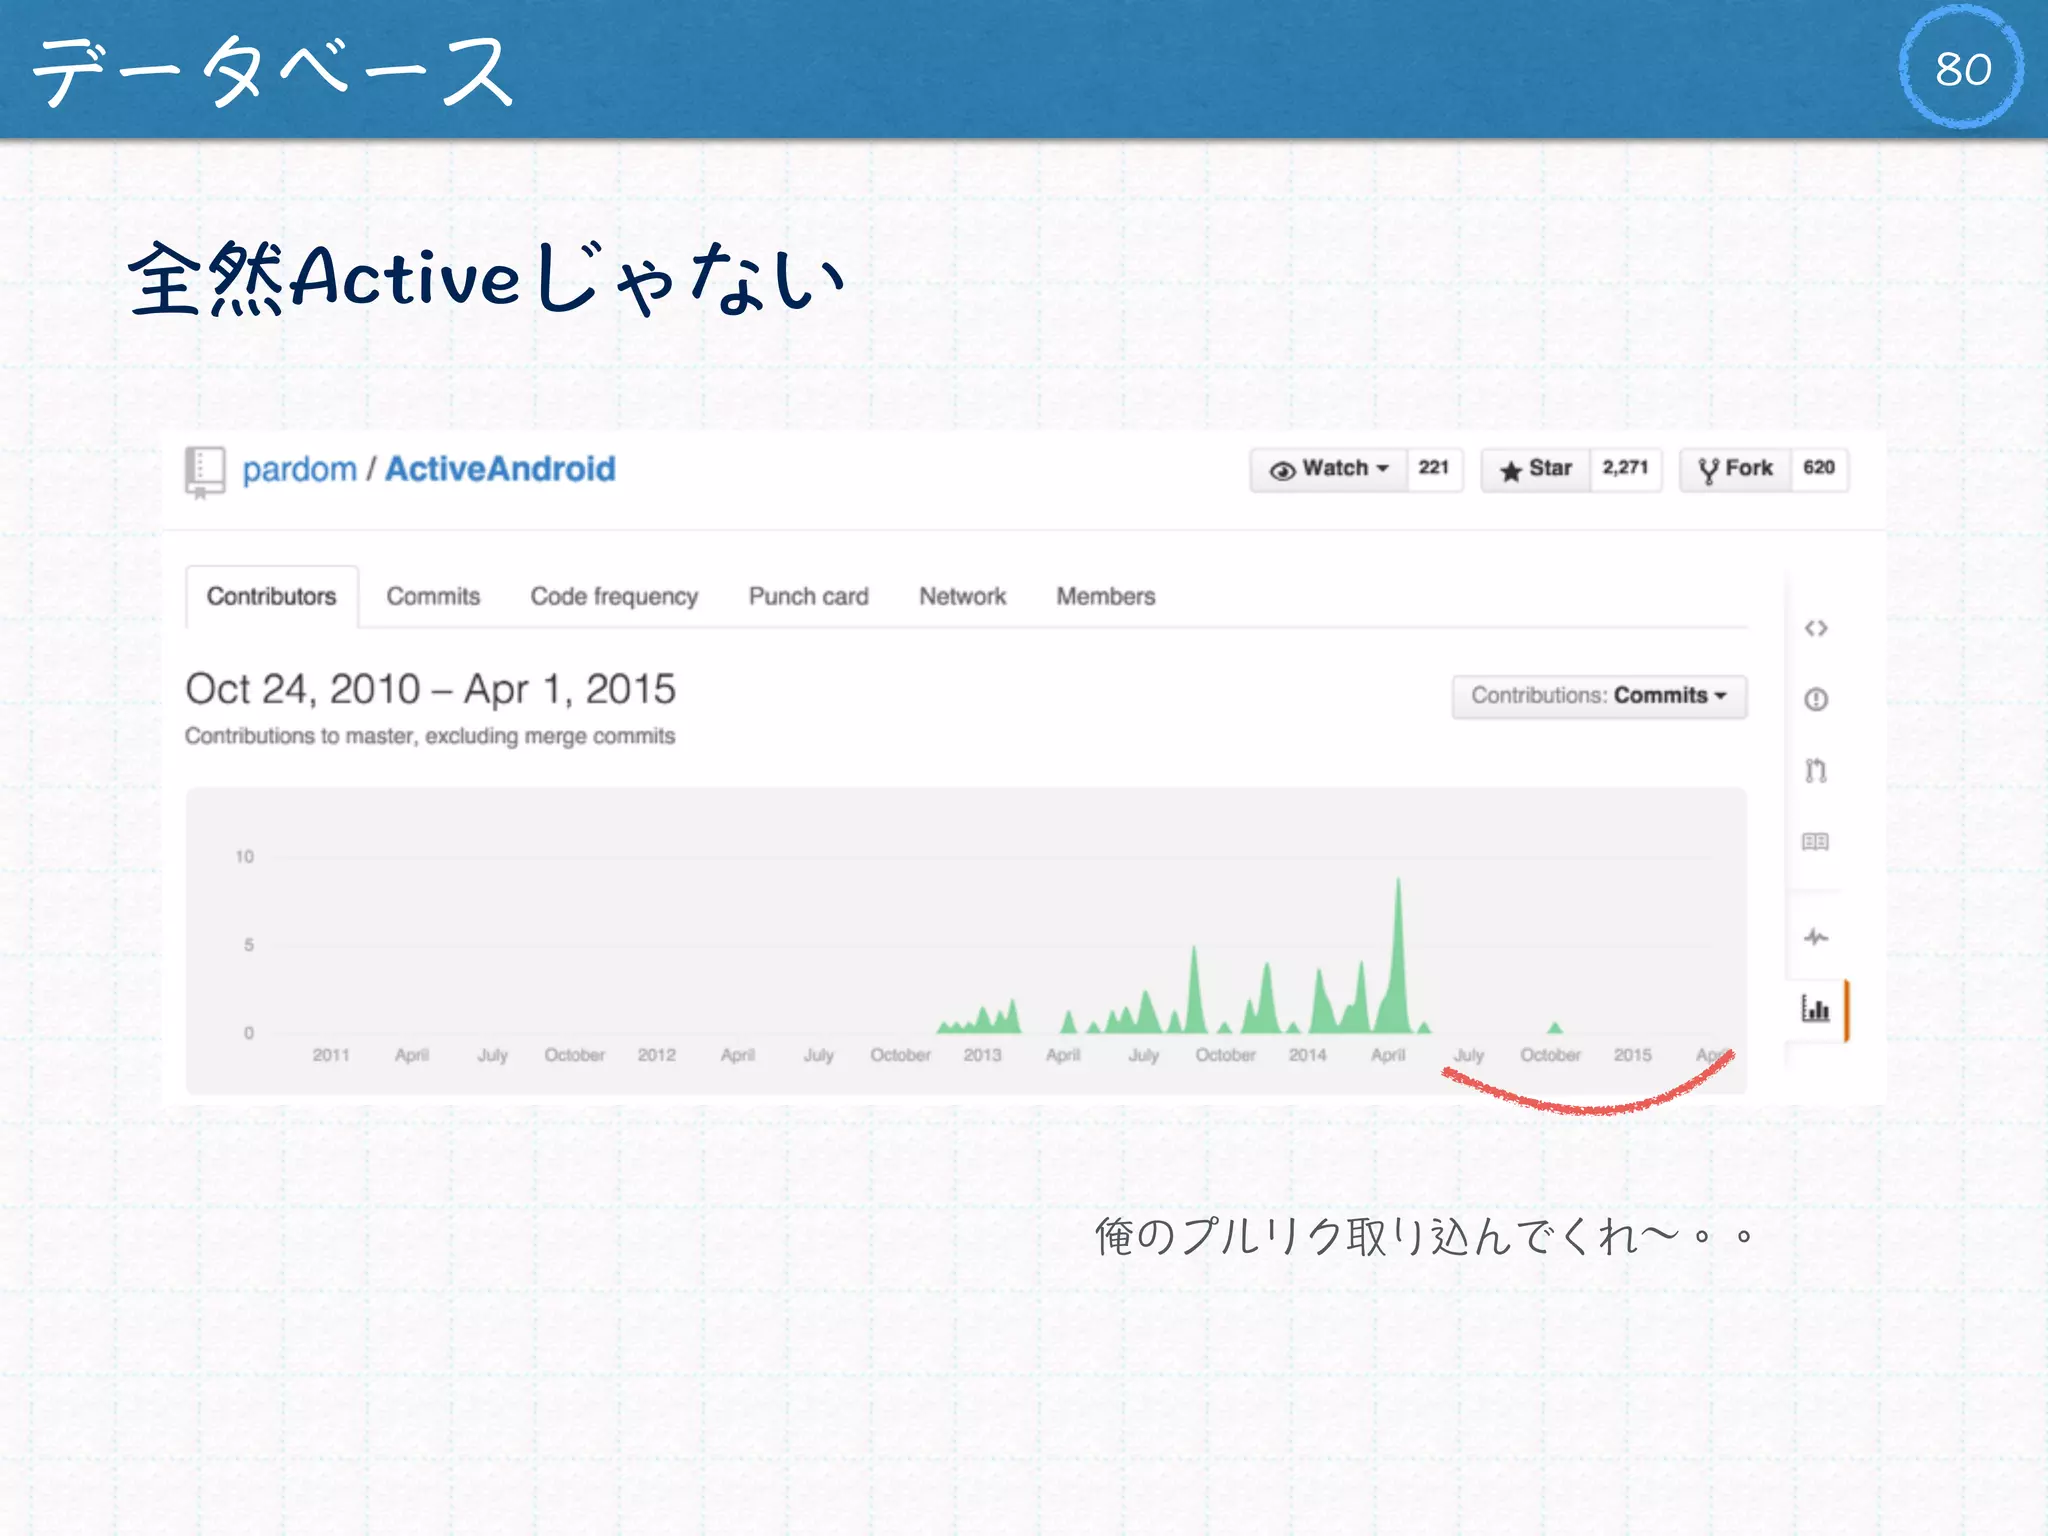Open Contributions: Commits dropdown
The height and width of the screenshot is (1536, 2048).
pyautogui.click(x=1598, y=696)
